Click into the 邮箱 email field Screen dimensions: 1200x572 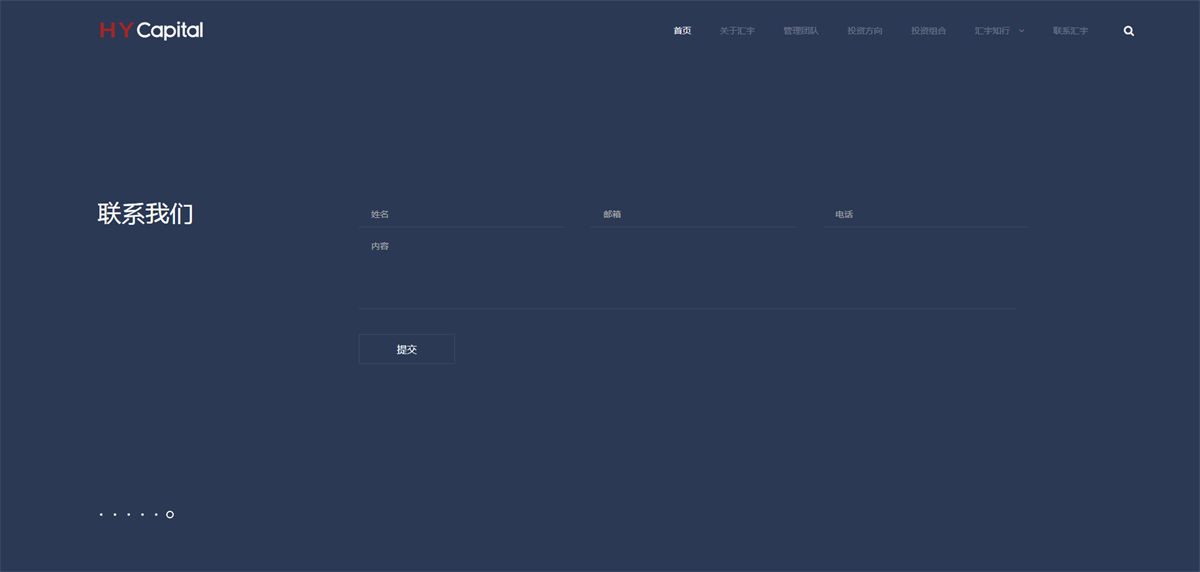(693, 215)
